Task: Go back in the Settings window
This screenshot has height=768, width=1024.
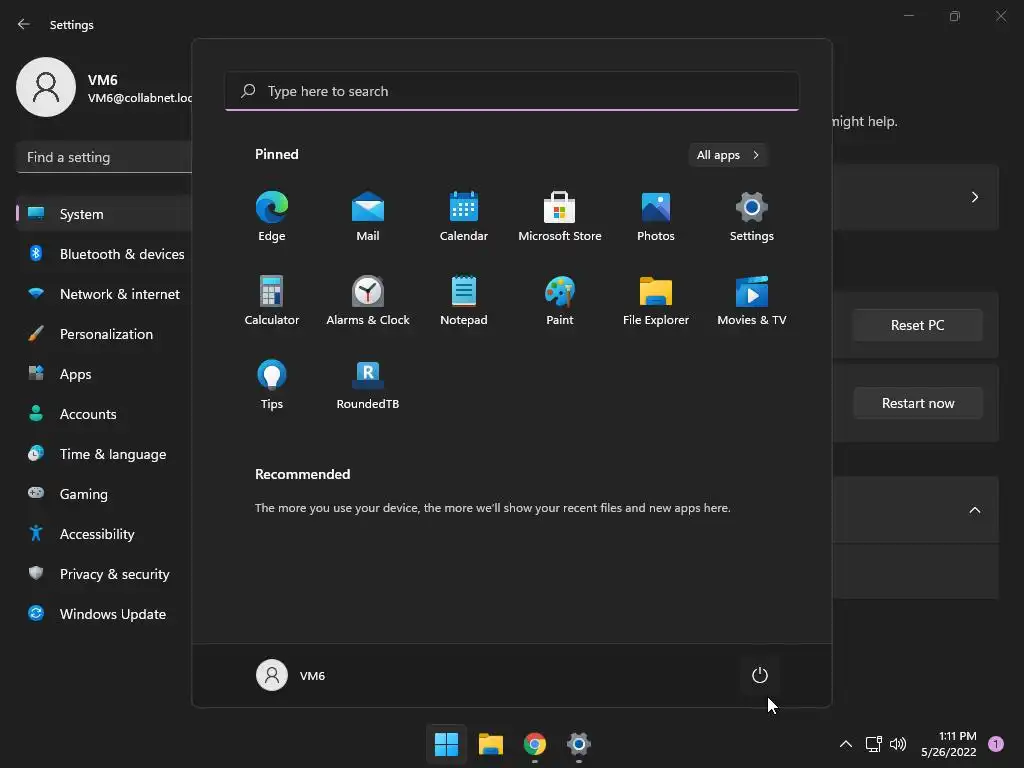Action: click(x=24, y=24)
